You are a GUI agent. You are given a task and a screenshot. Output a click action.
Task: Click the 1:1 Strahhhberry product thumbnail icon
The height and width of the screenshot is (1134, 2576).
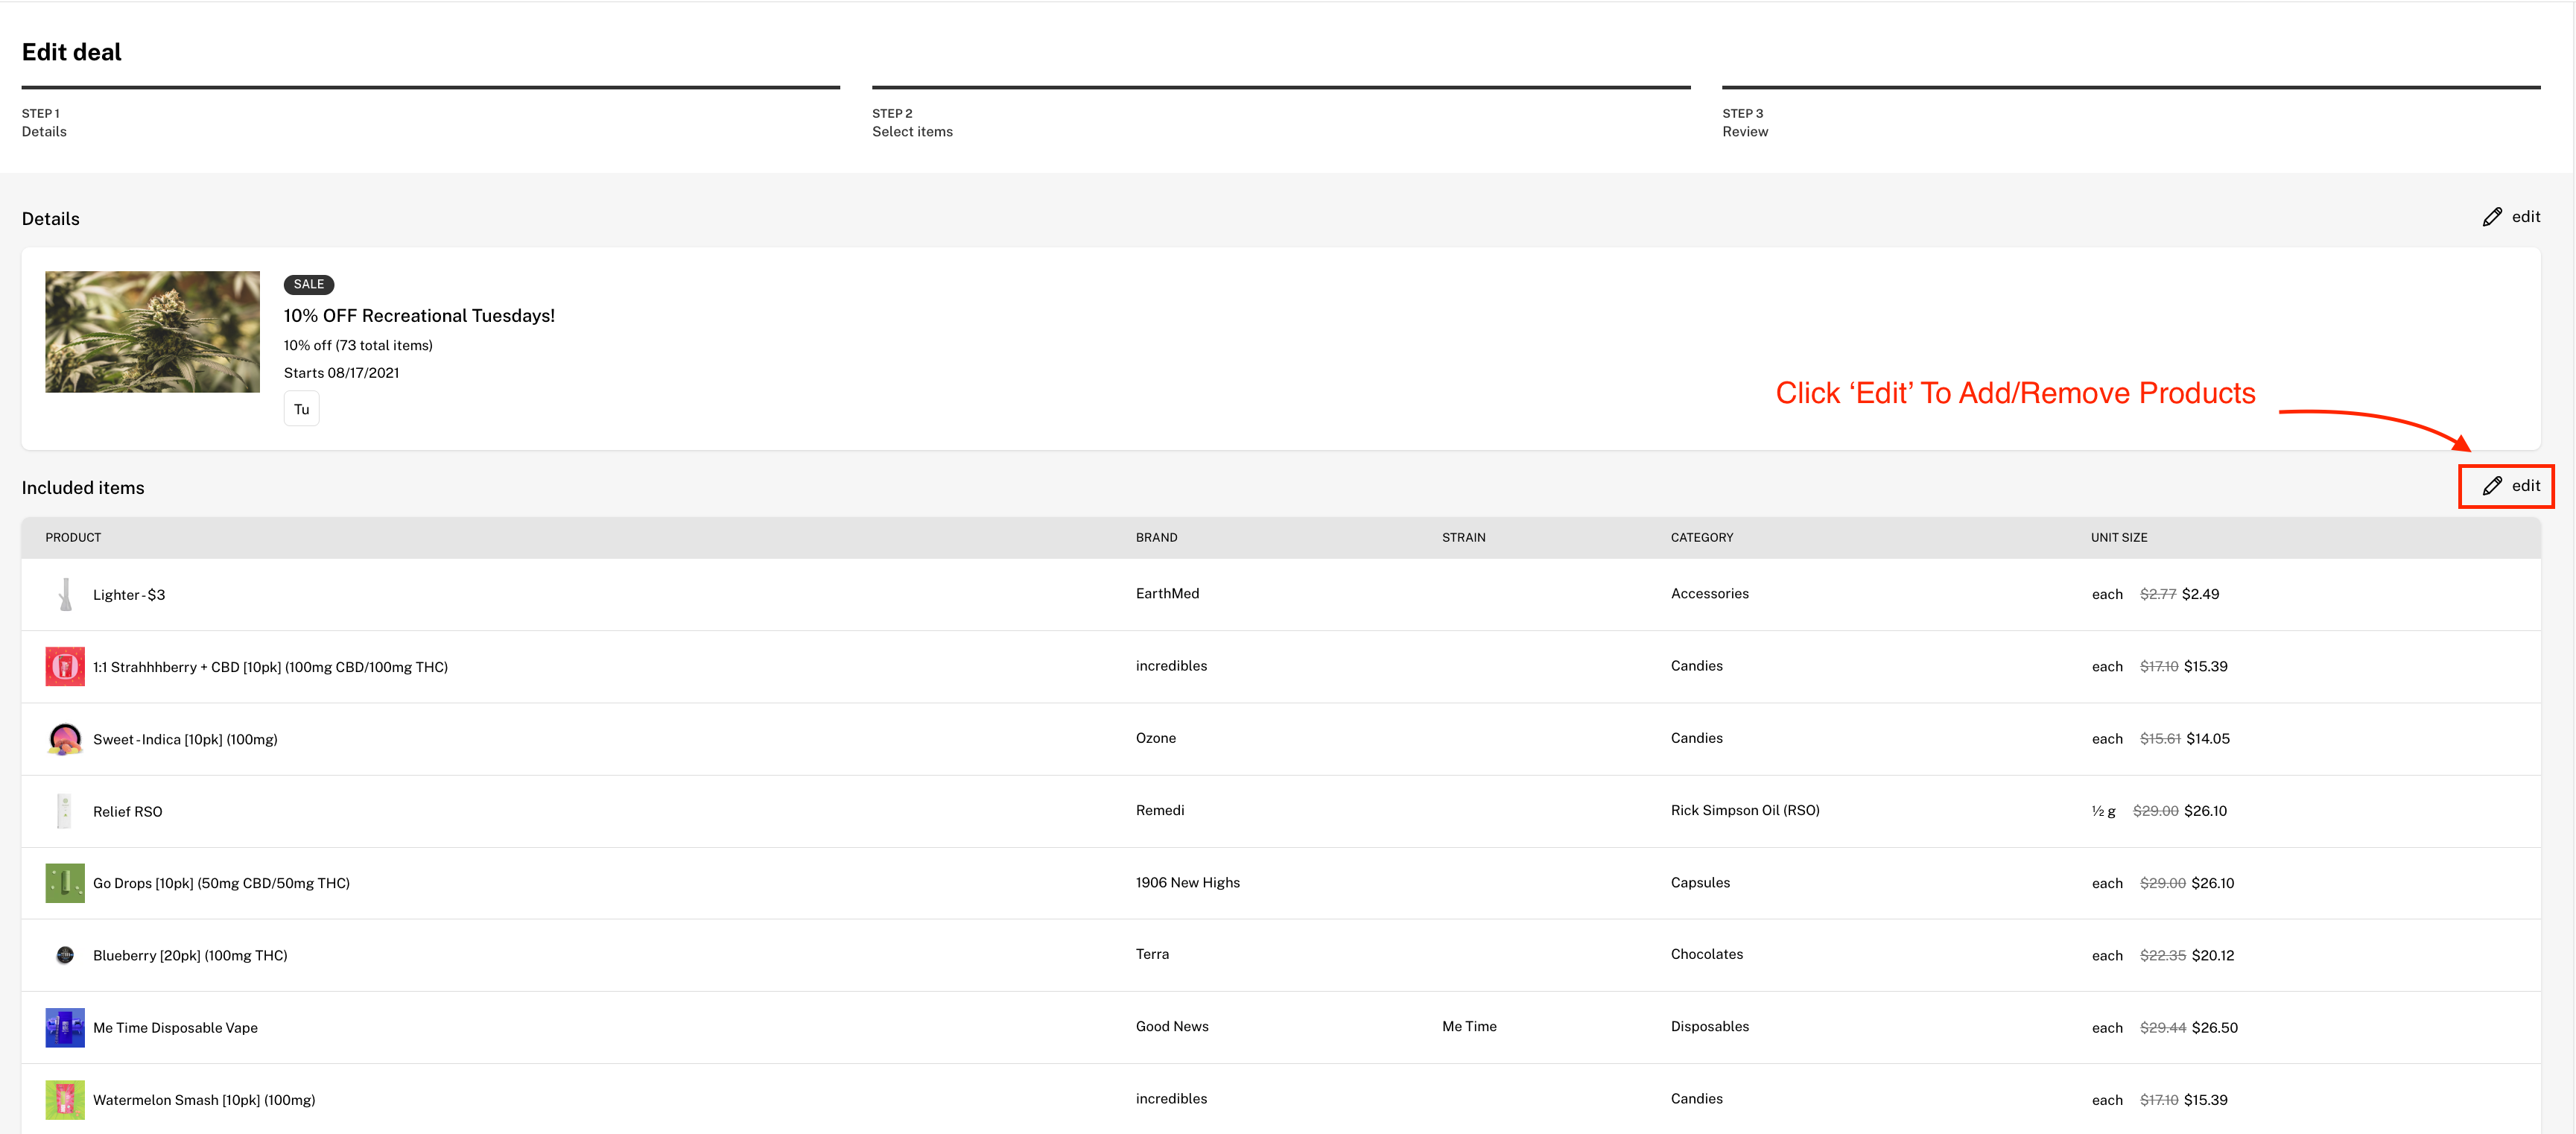(64, 666)
